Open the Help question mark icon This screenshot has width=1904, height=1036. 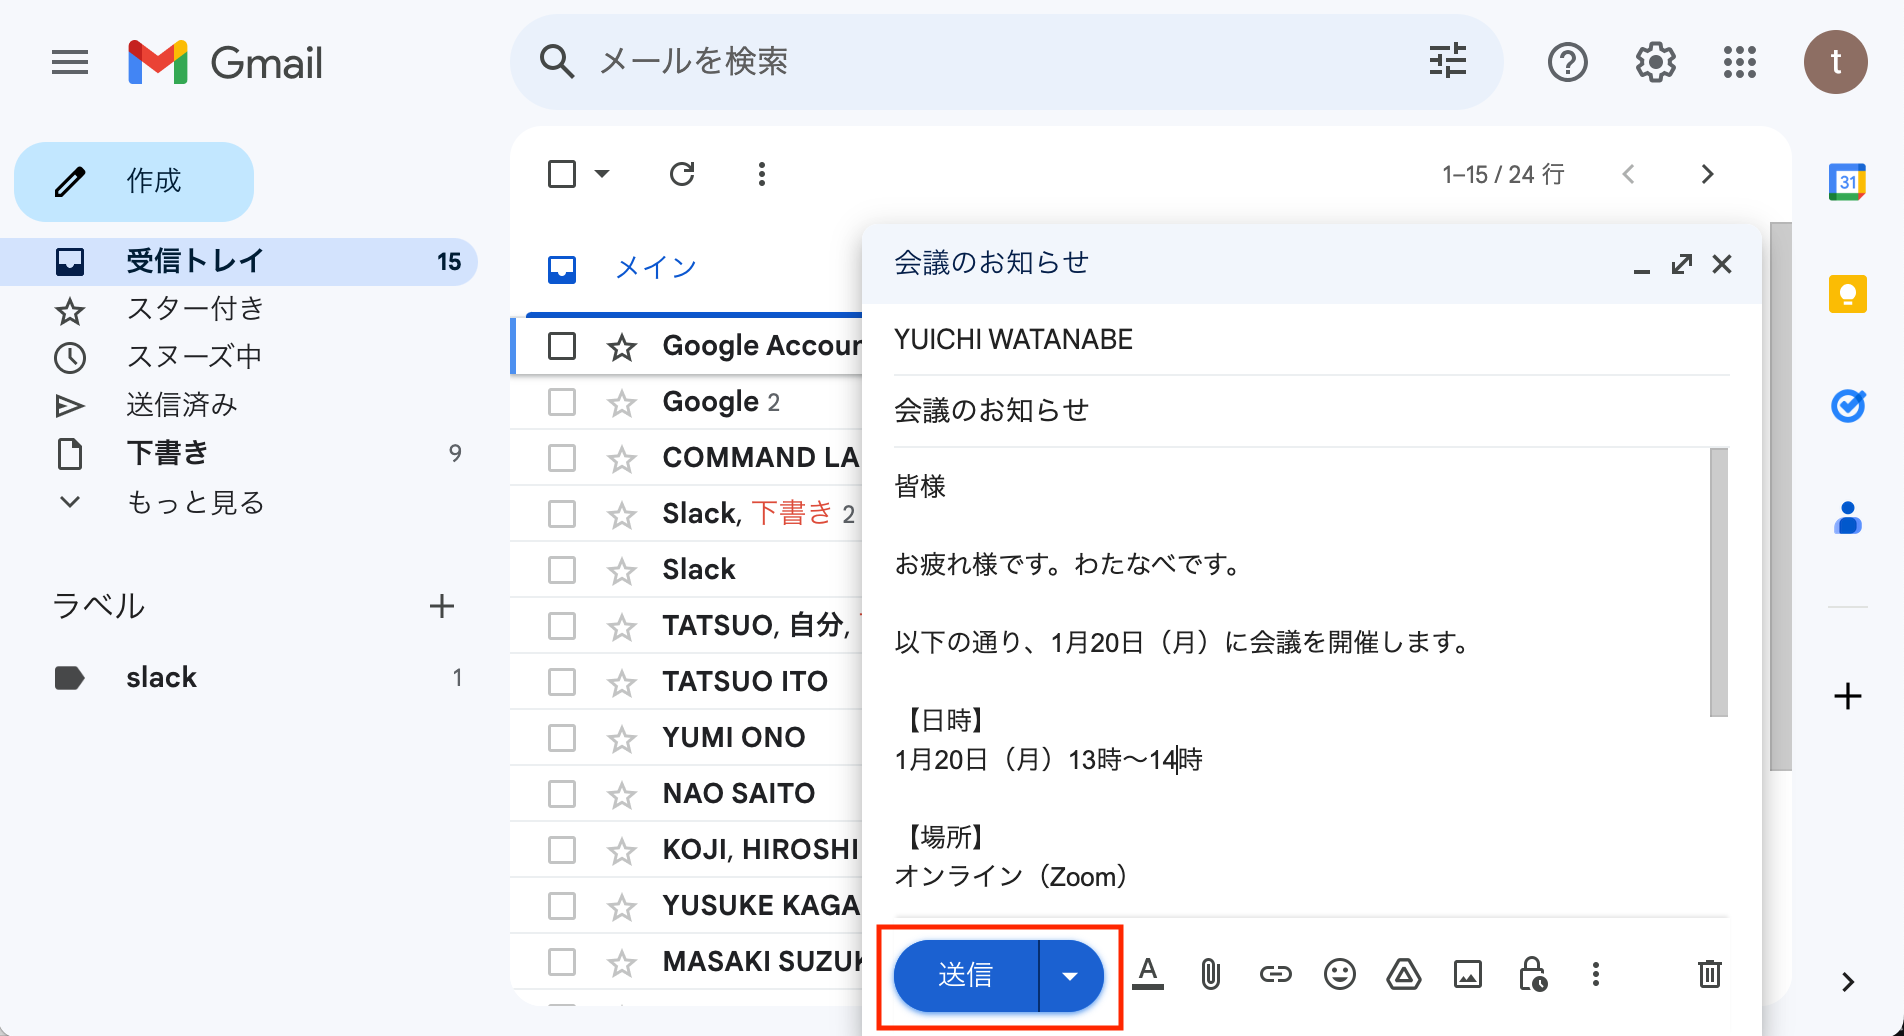click(x=1567, y=62)
